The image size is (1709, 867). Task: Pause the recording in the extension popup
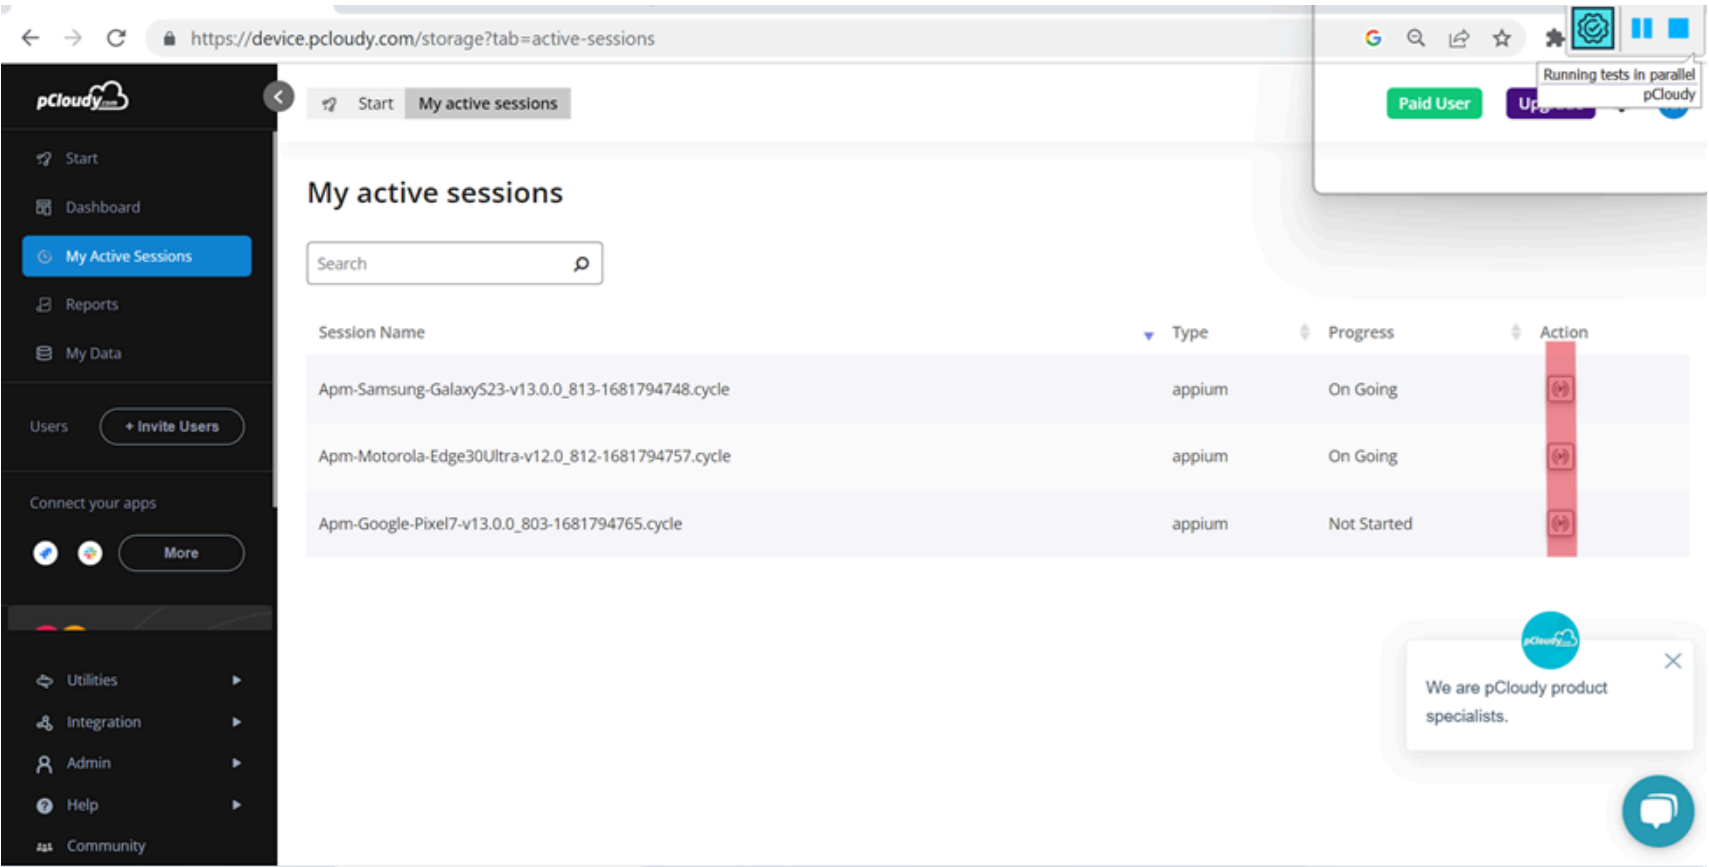point(1641,28)
